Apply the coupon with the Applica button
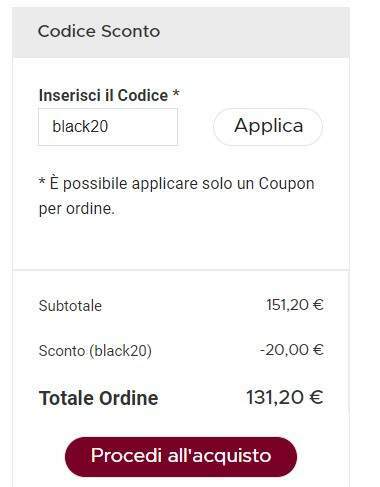The height and width of the screenshot is (487, 380). coord(268,127)
